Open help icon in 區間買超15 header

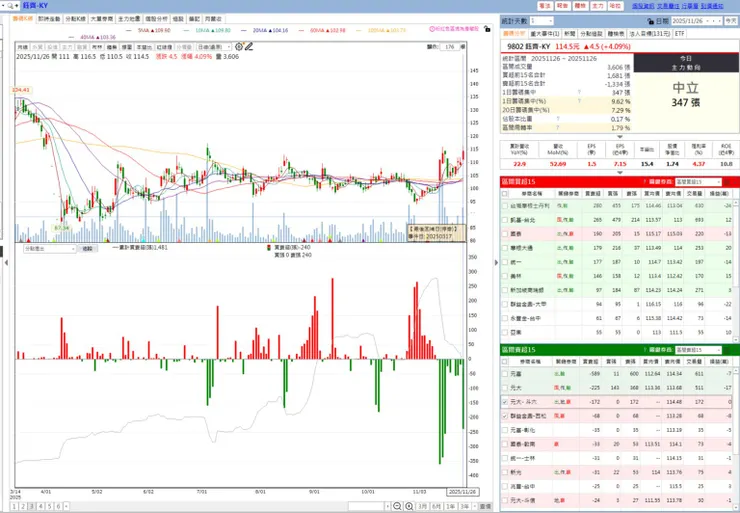pos(645,182)
